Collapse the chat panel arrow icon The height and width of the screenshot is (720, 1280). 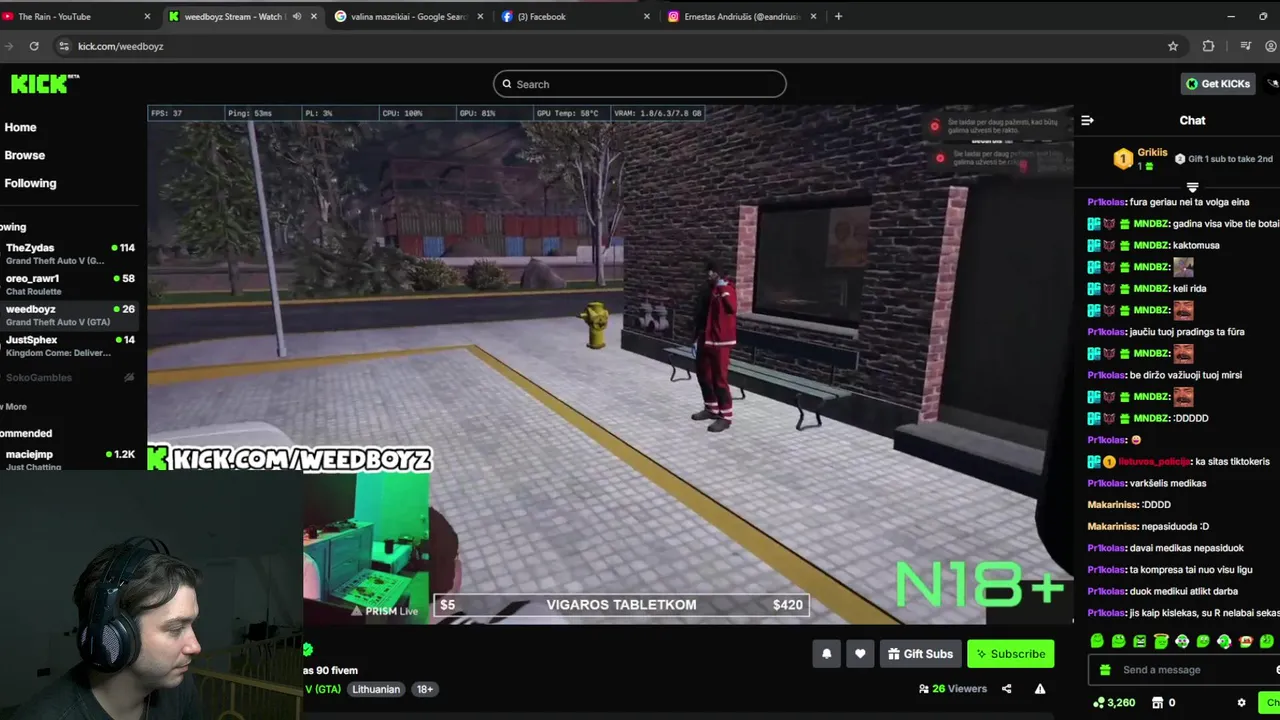[x=1087, y=120]
